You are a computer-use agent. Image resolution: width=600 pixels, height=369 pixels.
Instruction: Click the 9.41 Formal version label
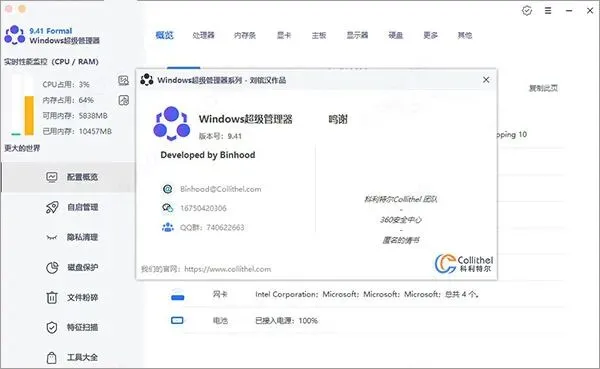click(x=51, y=31)
